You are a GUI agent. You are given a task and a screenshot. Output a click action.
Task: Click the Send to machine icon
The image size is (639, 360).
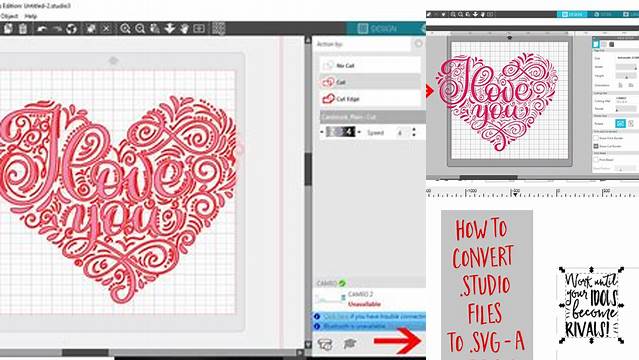click(325, 344)
